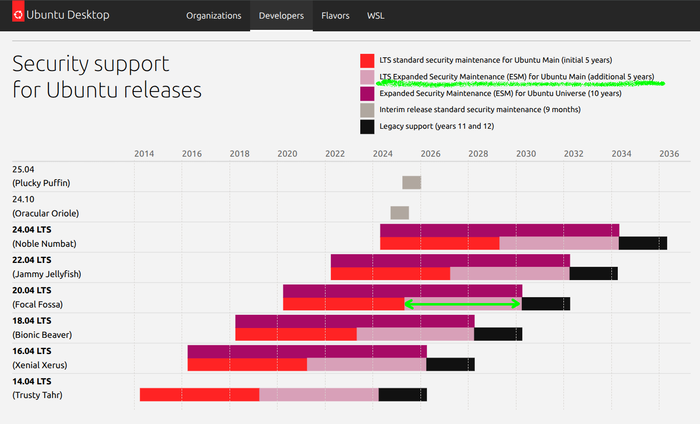Click the 16.04 LTS label
700x424 pixels.
[32, 351]
